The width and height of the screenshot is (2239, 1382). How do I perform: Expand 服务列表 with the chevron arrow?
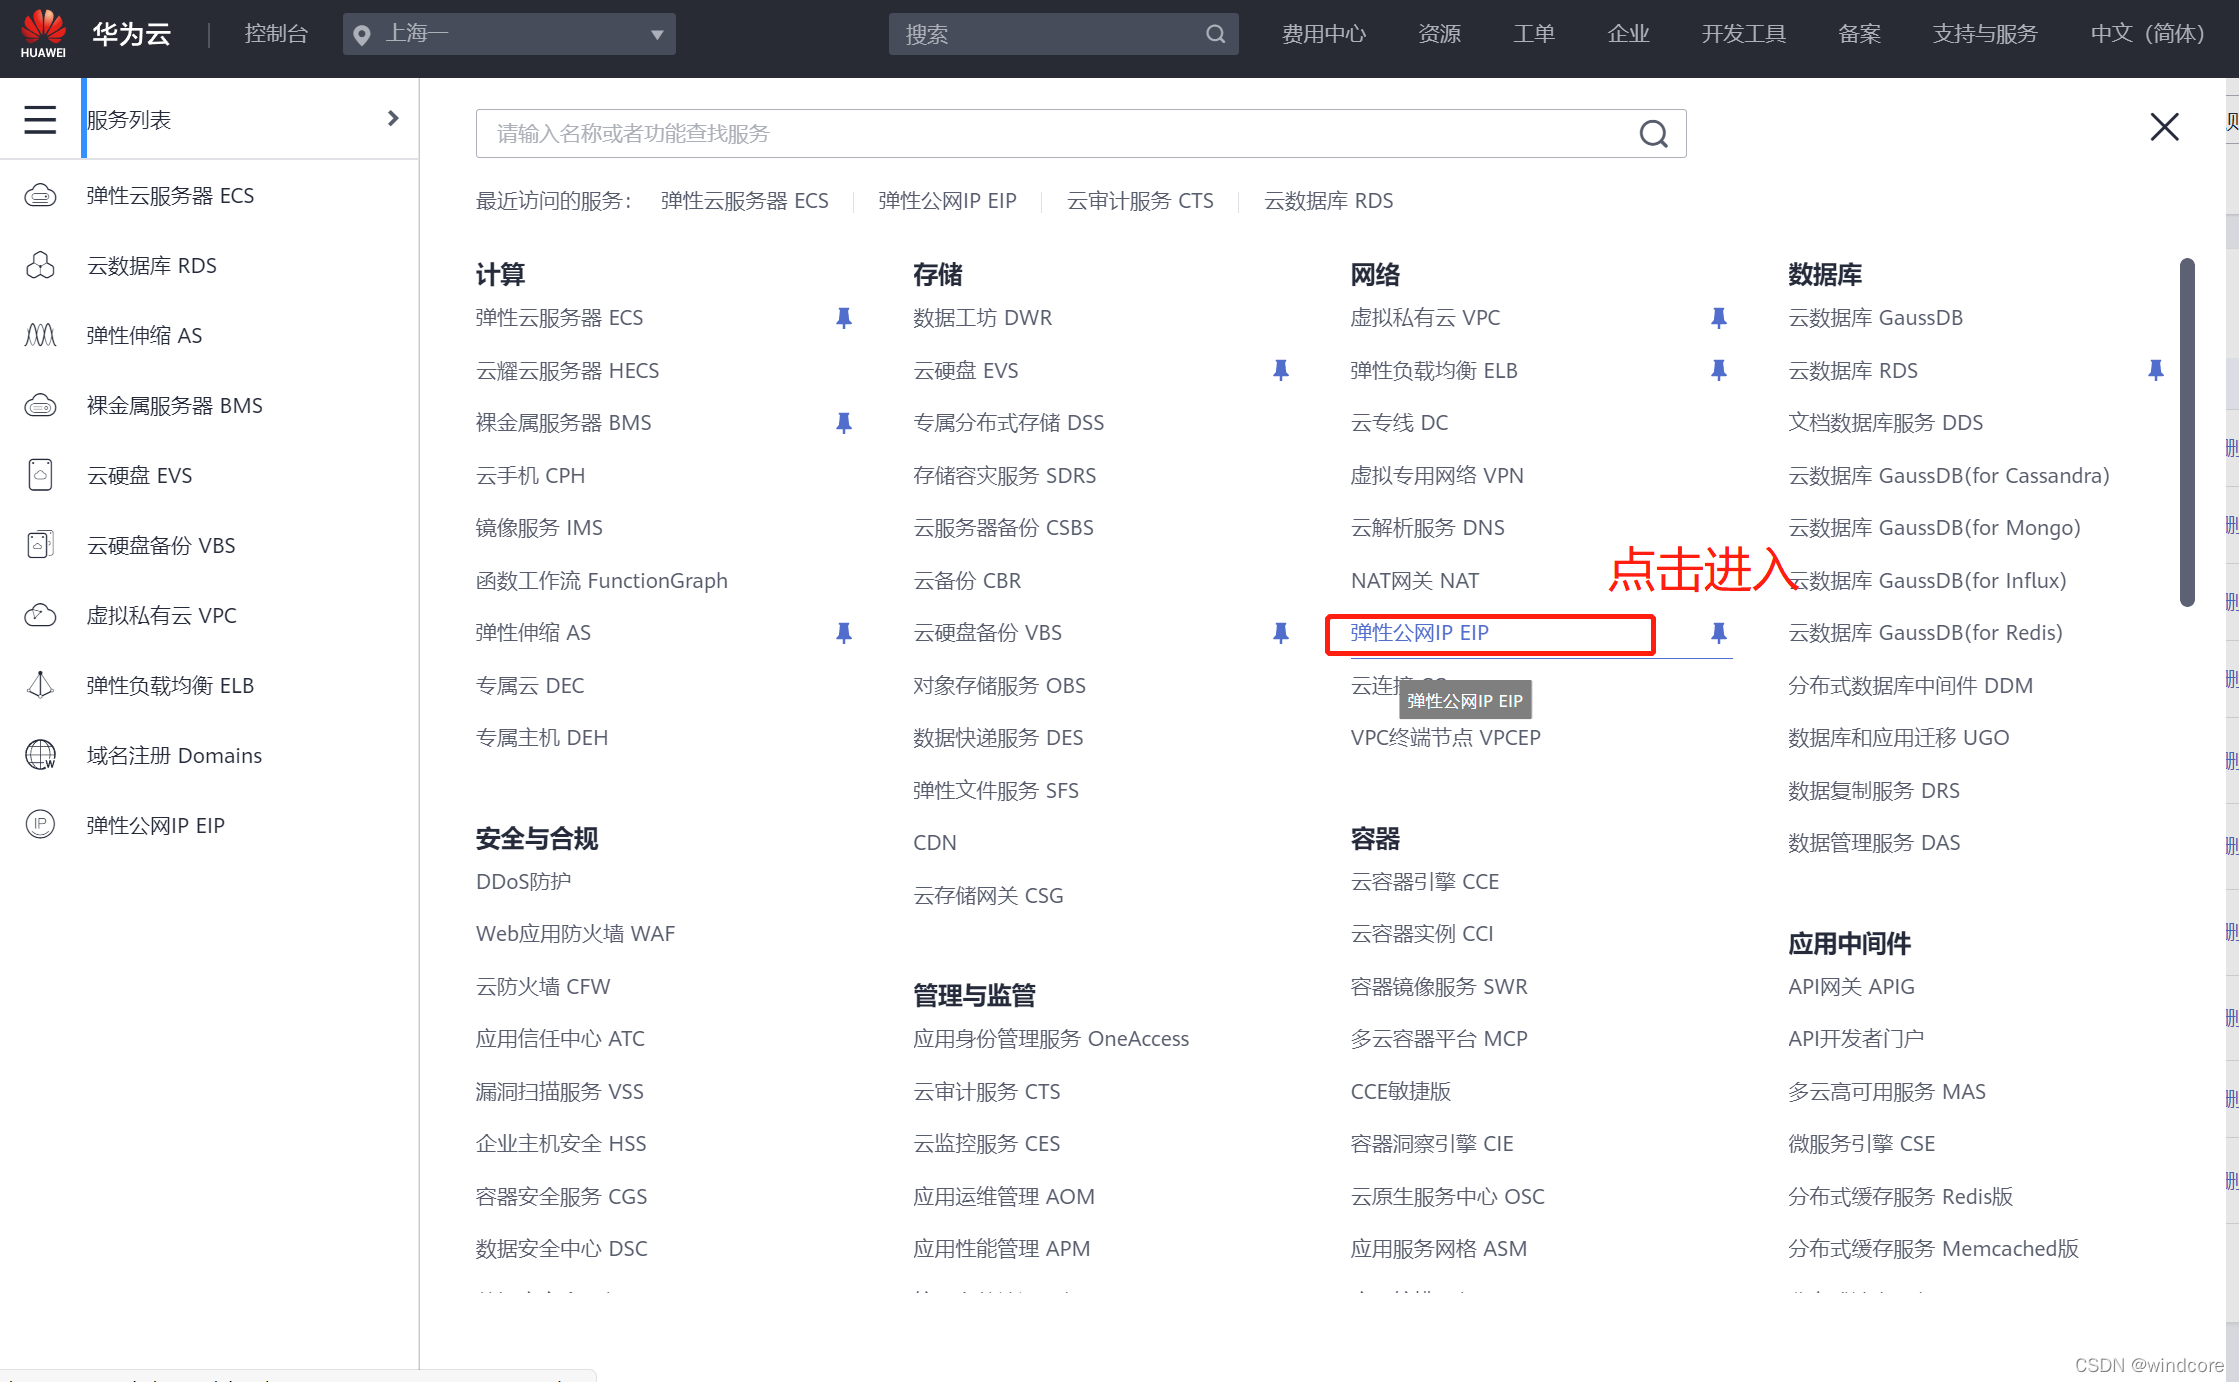click(x=393, y=119)
